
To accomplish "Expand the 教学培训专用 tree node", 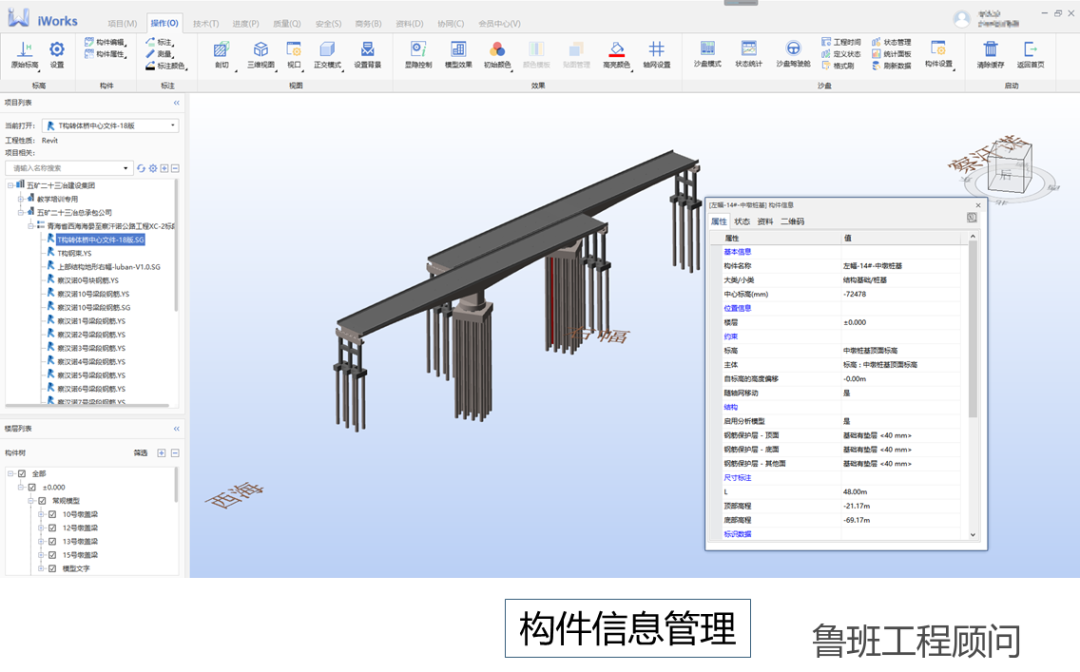I will point(21,199).
